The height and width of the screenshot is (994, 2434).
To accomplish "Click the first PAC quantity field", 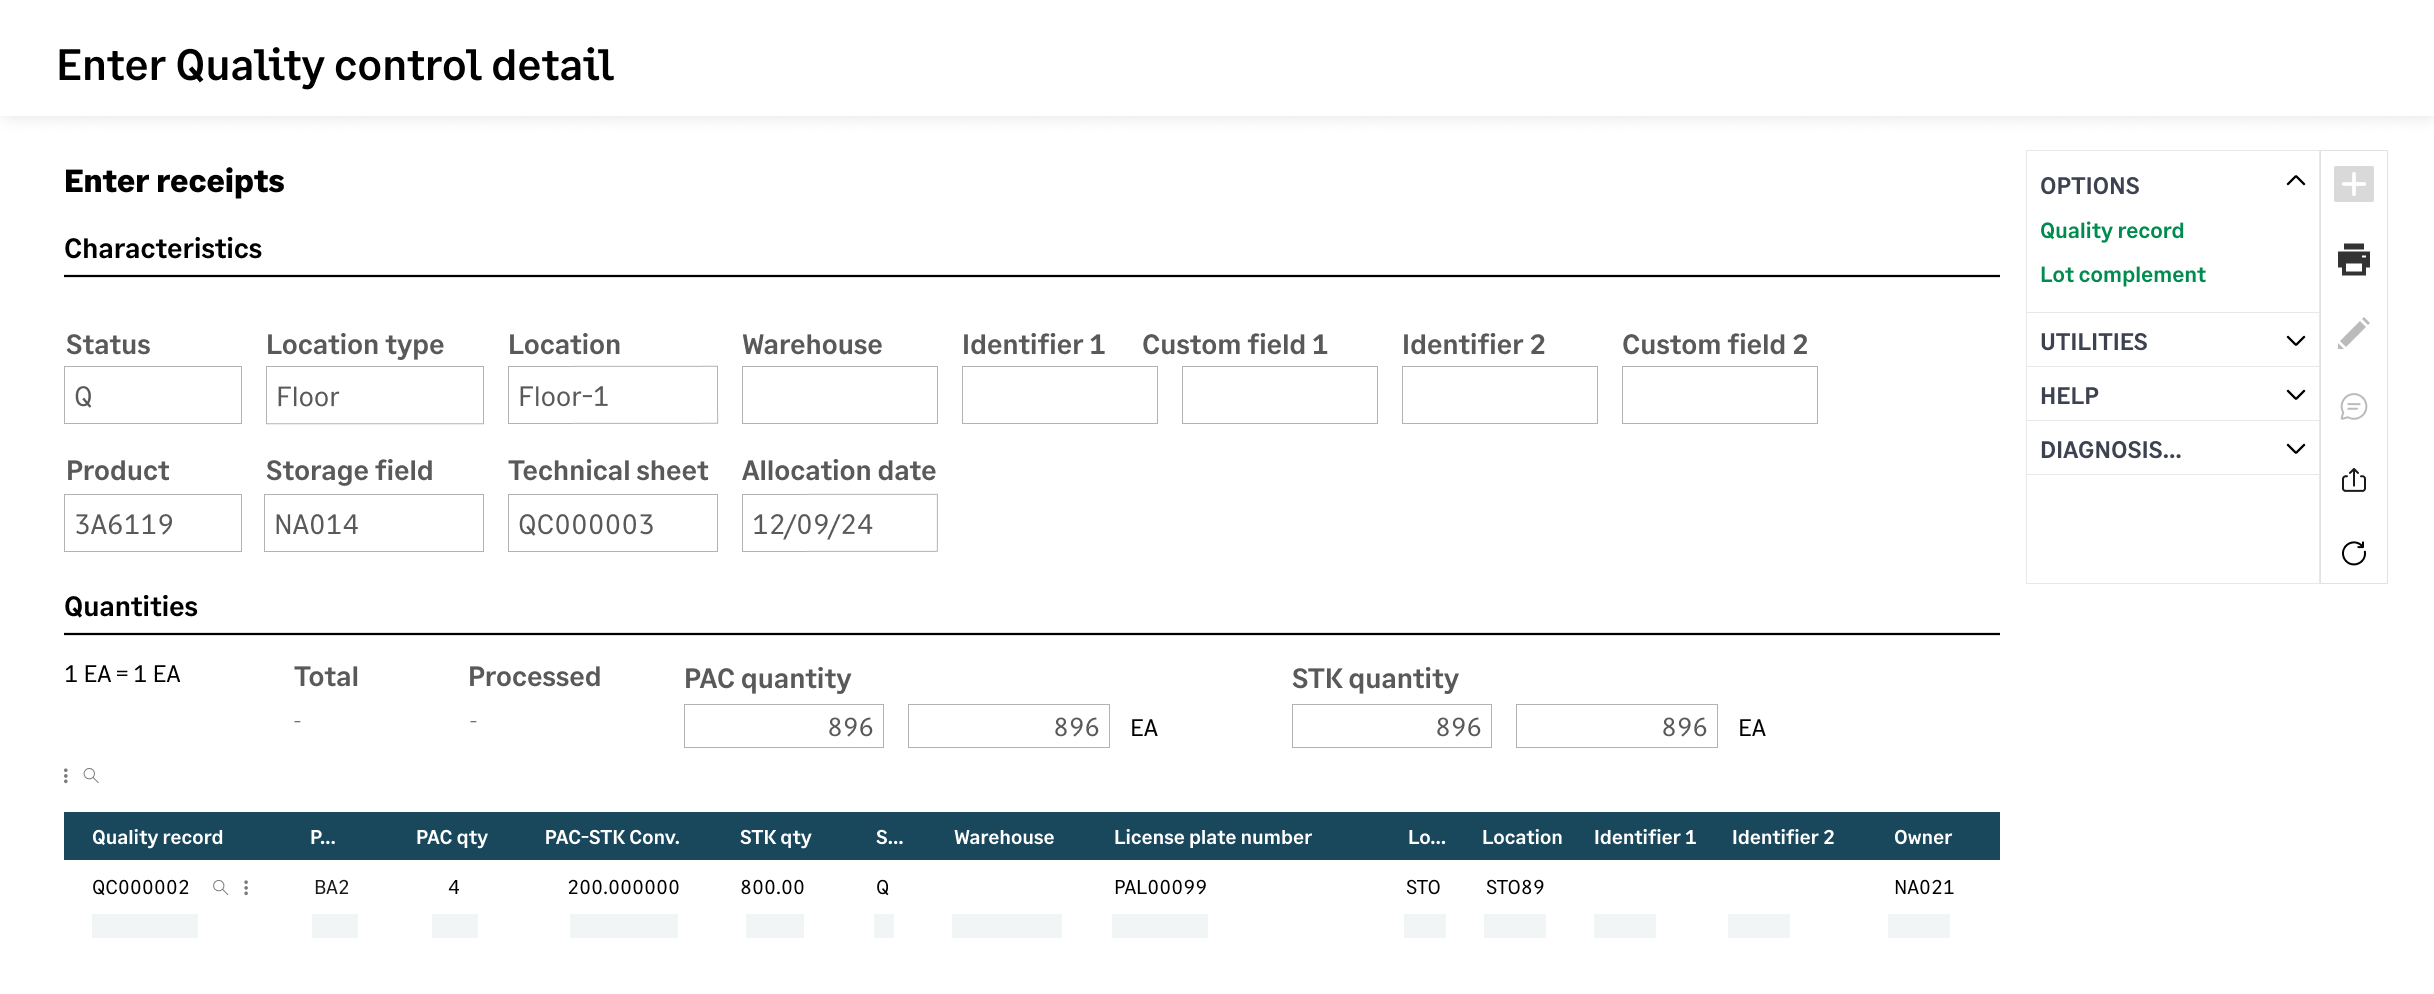I will click(784, 726).
